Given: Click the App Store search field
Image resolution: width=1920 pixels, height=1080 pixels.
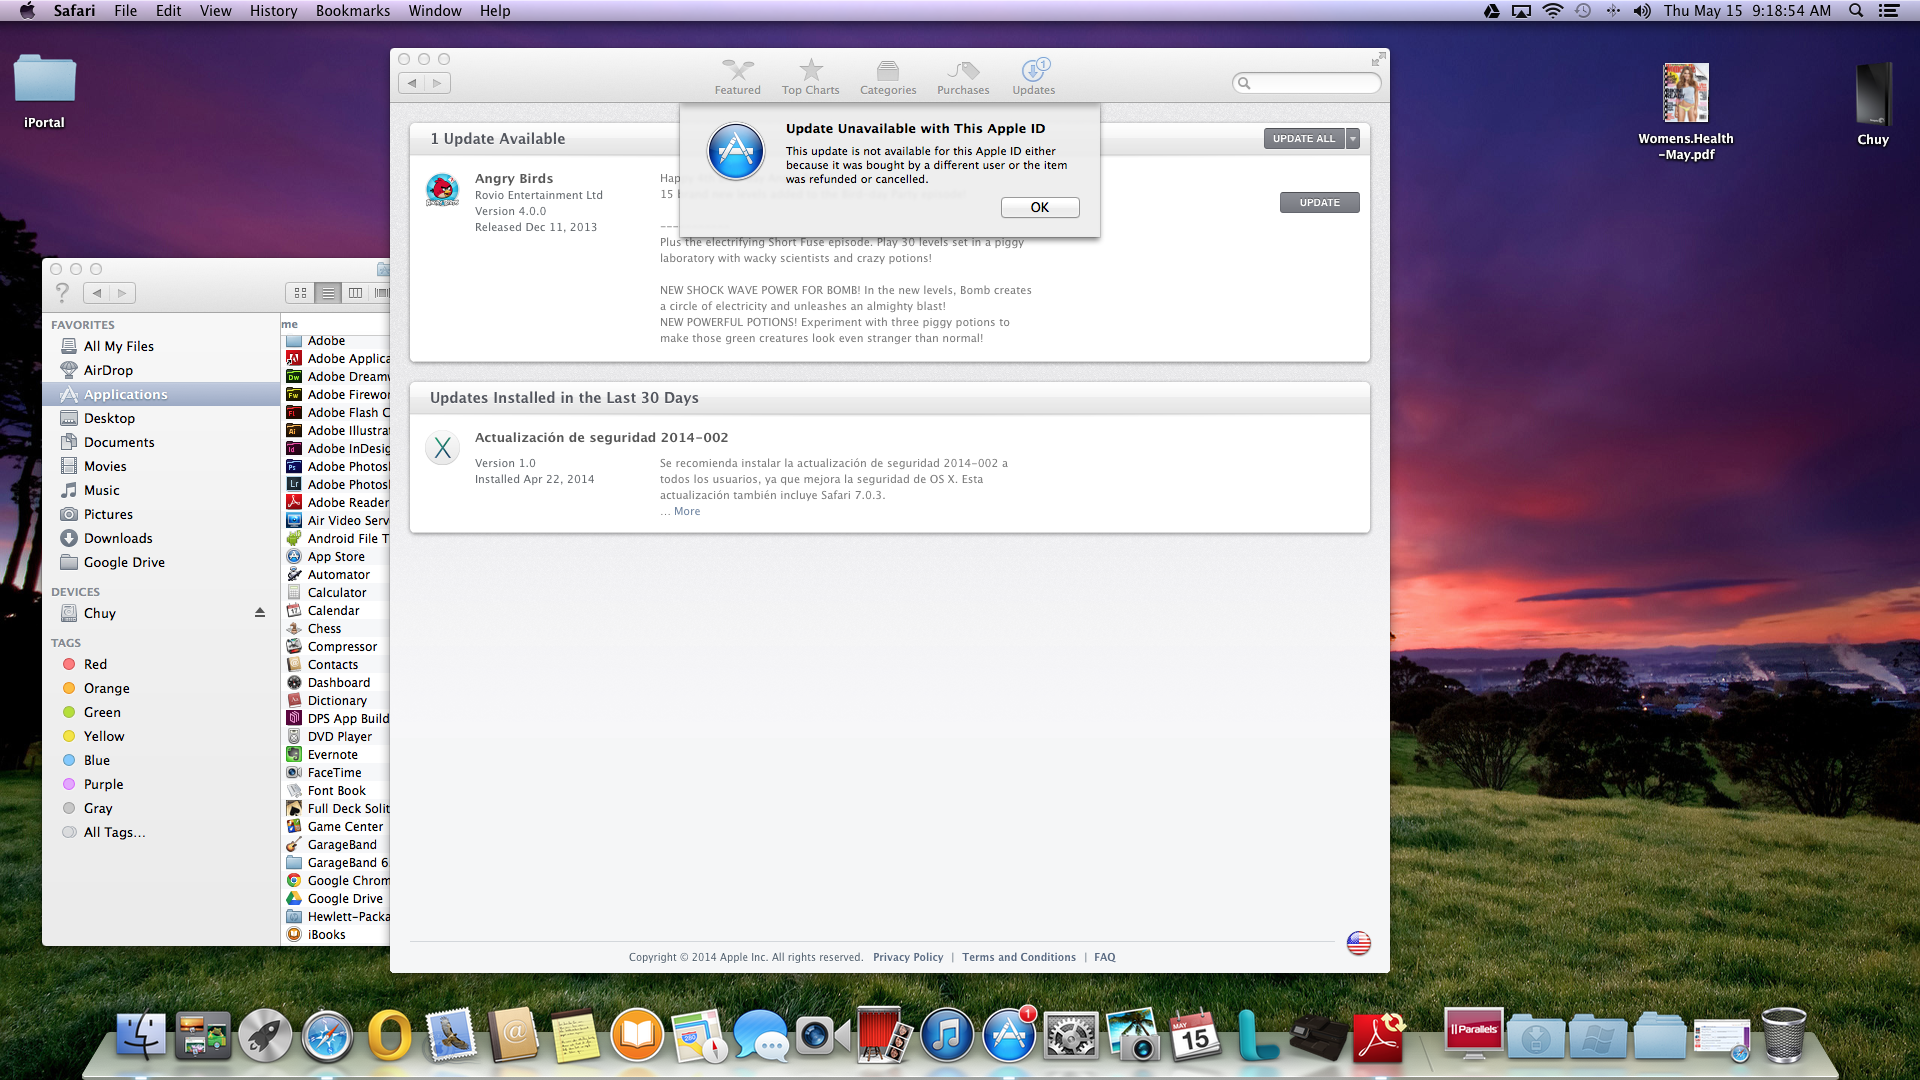Looking at the screenshot, I should [x=1312, y=83].
